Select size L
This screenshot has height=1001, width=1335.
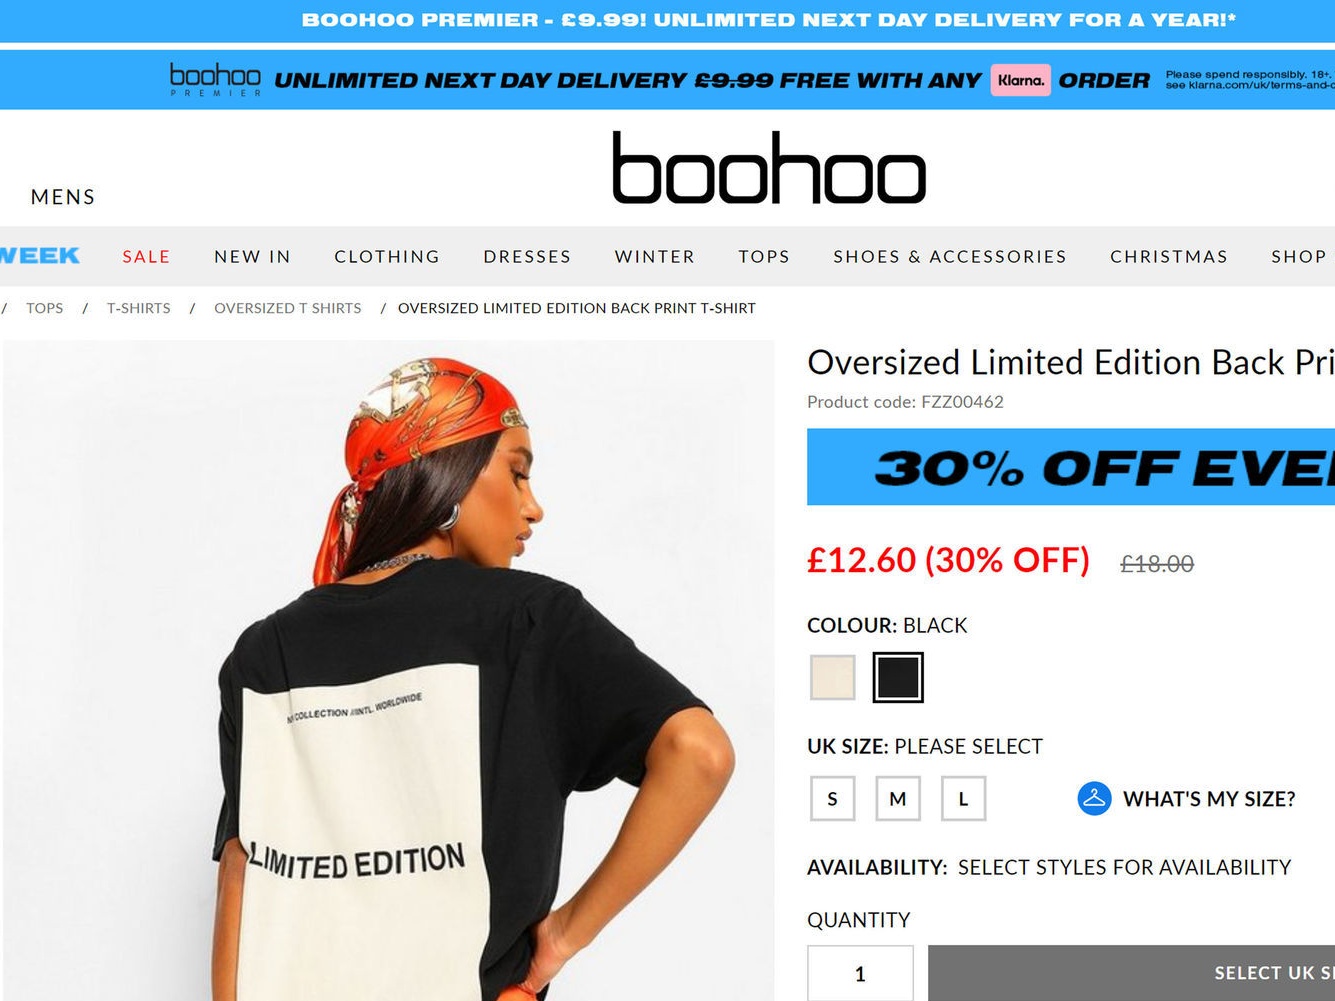[963, 798]
